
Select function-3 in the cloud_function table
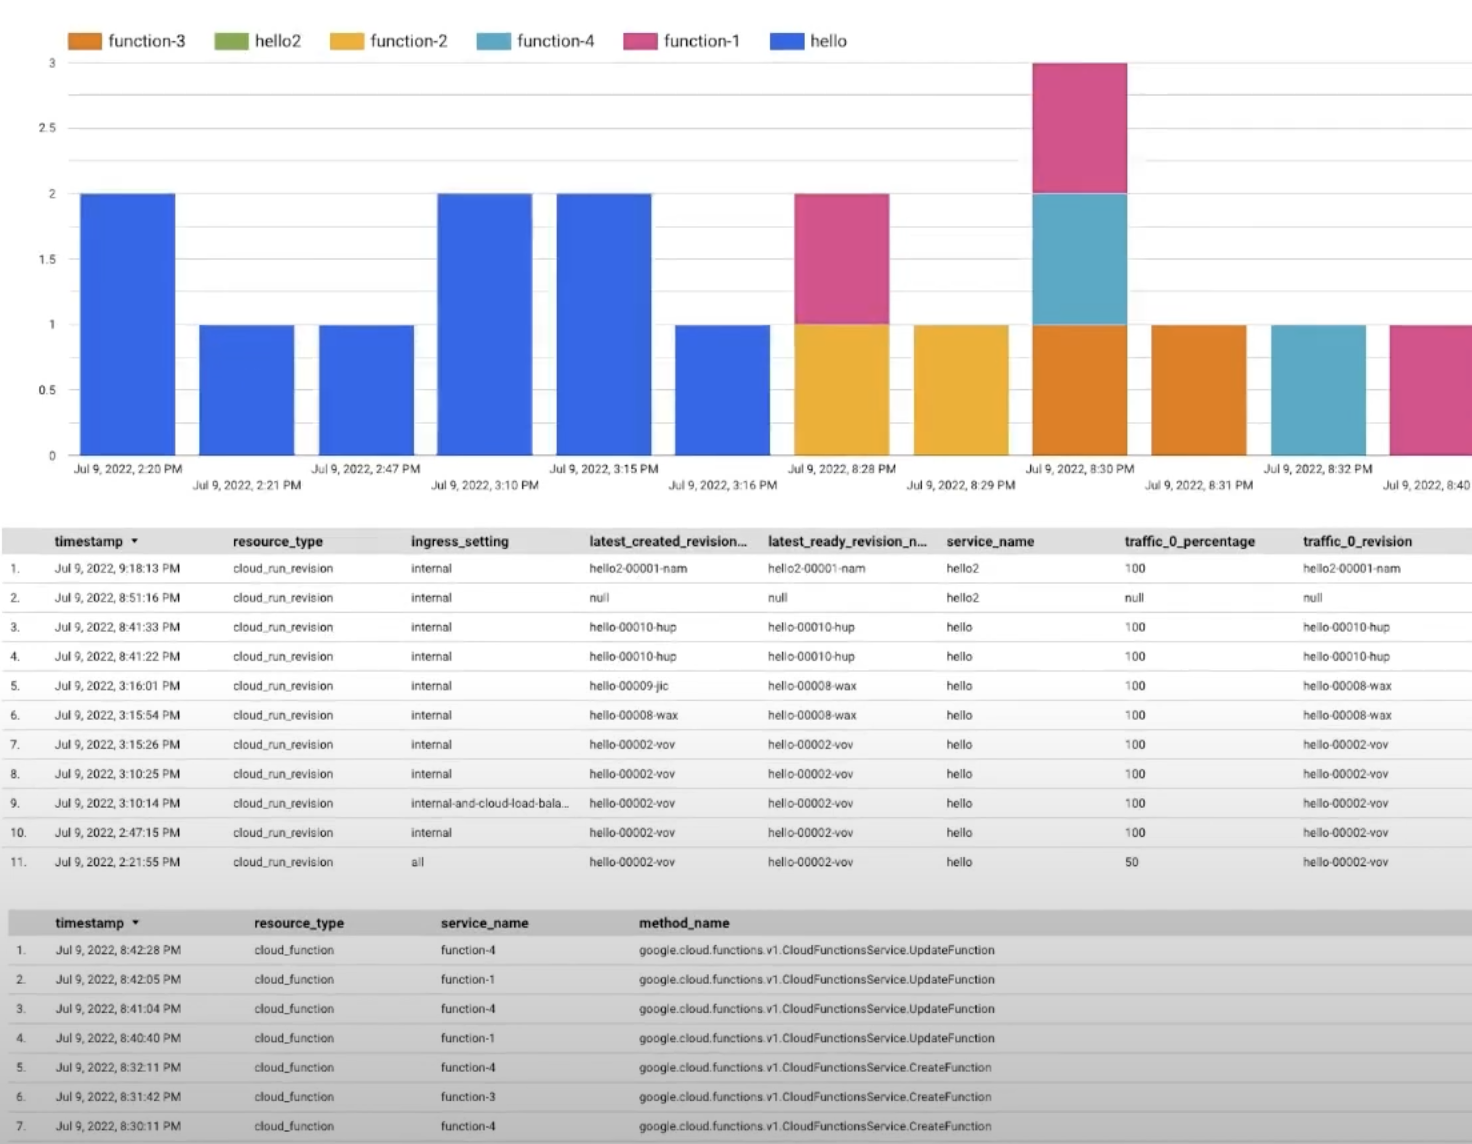coord(468,1097)
